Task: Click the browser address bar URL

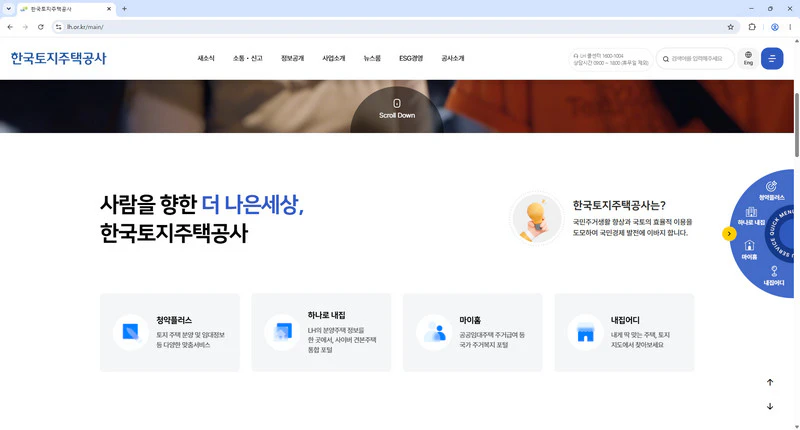Action: [x=85, y=27]
